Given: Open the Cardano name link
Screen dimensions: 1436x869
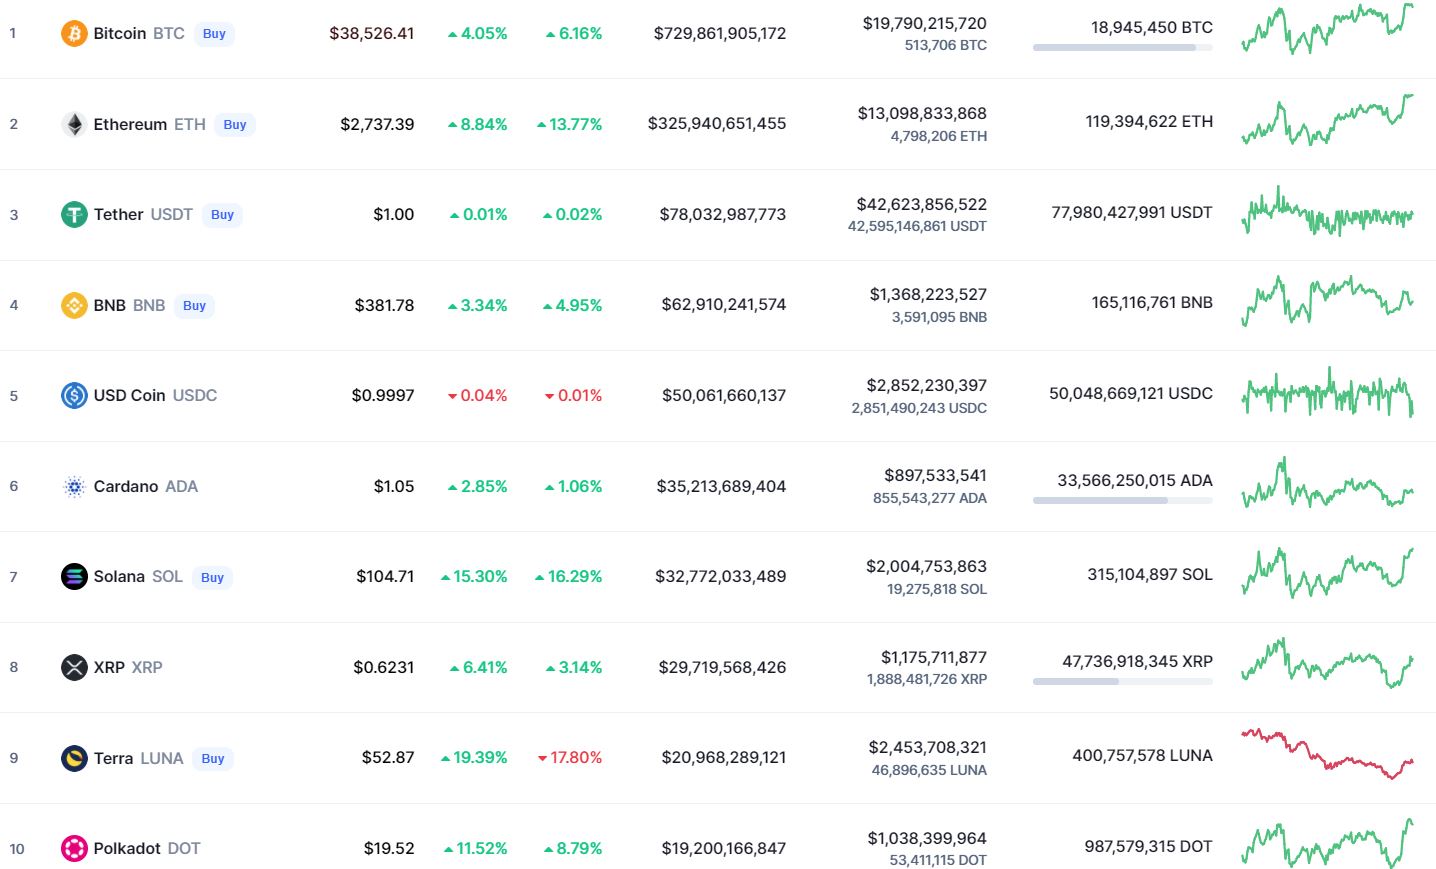Looking at the screenshot, I should tap(126, 487).
